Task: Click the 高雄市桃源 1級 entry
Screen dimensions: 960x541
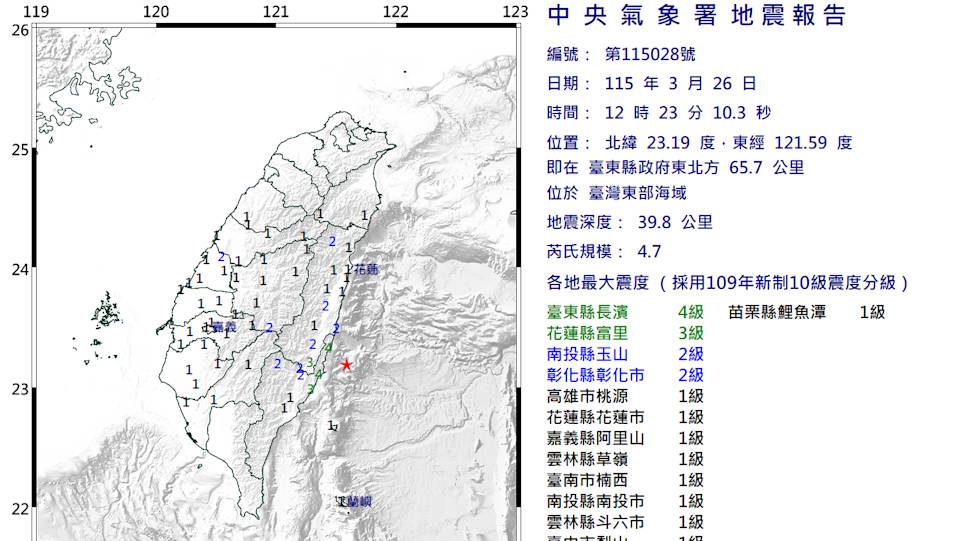Action: click(625, 396)
